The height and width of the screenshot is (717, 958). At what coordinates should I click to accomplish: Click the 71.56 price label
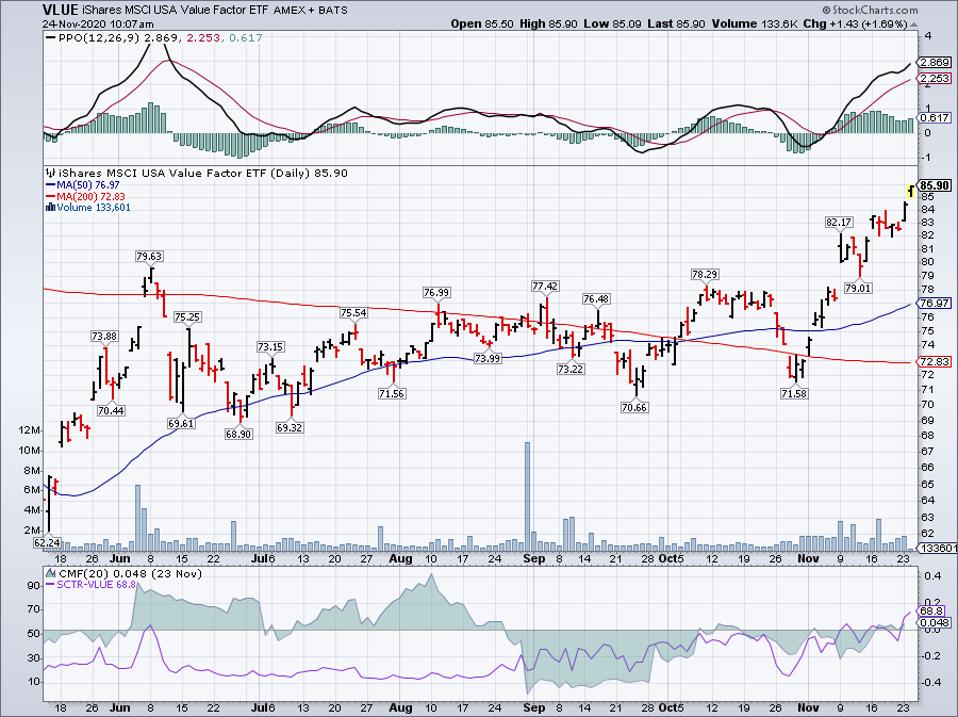coord(392,393)
